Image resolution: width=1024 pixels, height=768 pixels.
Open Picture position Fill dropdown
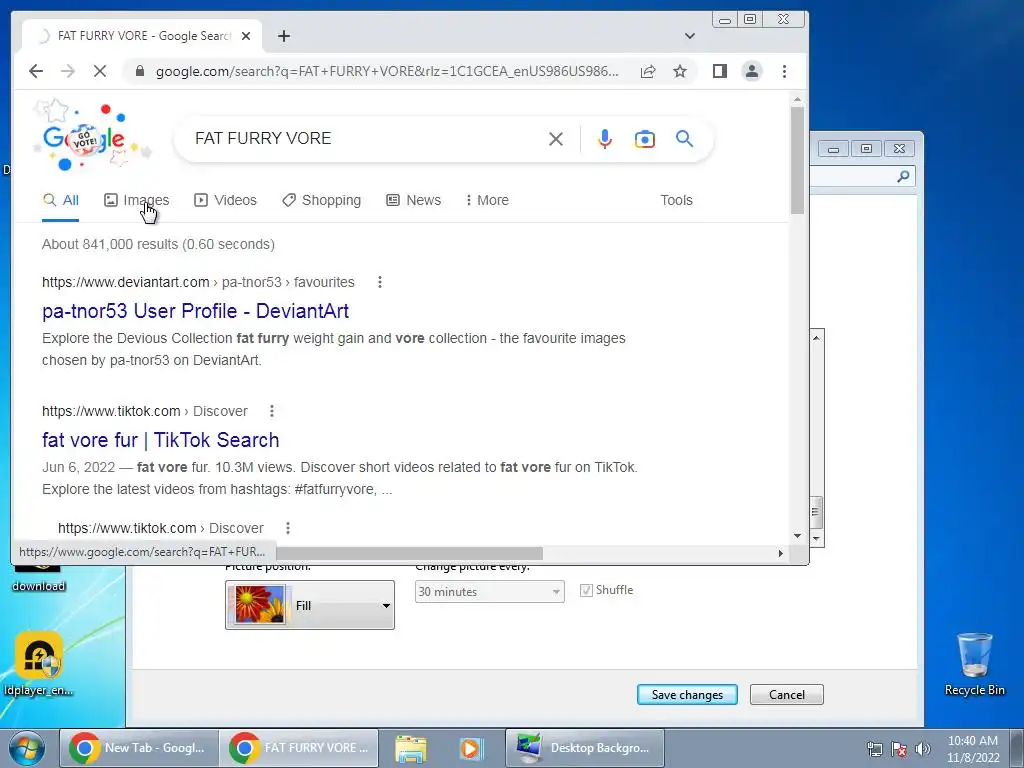[x=310, y=605]
